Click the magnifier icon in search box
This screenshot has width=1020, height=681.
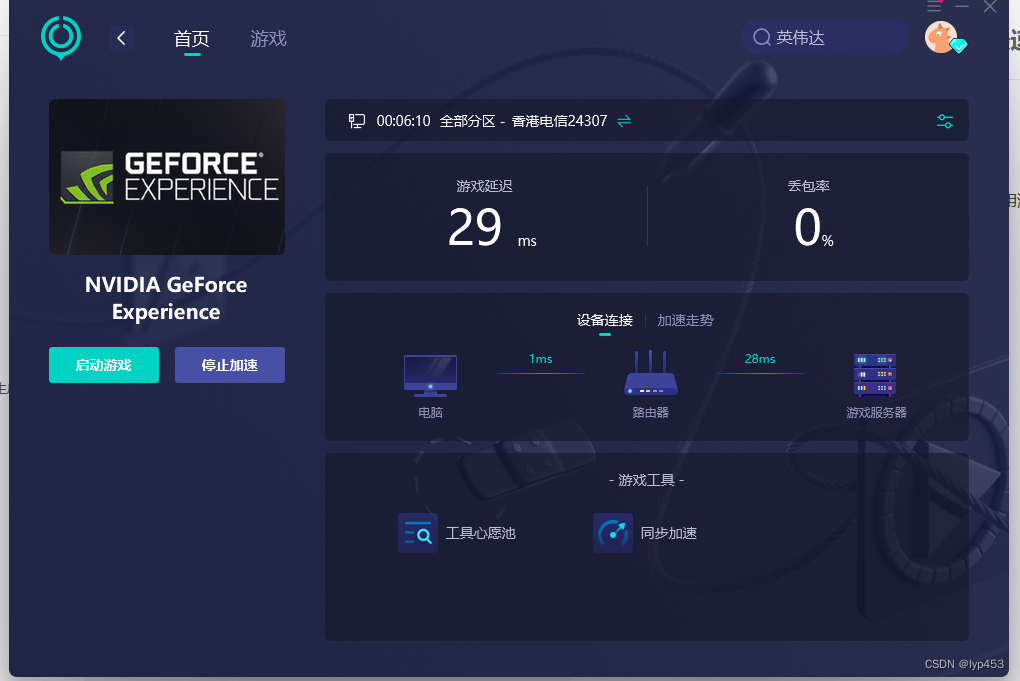coord(762,37)
